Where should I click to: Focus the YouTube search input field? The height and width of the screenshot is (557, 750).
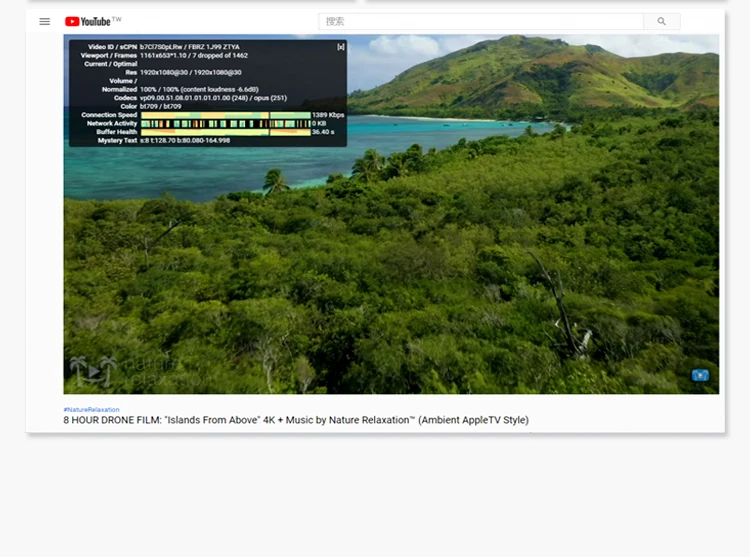tap(480, 21)
